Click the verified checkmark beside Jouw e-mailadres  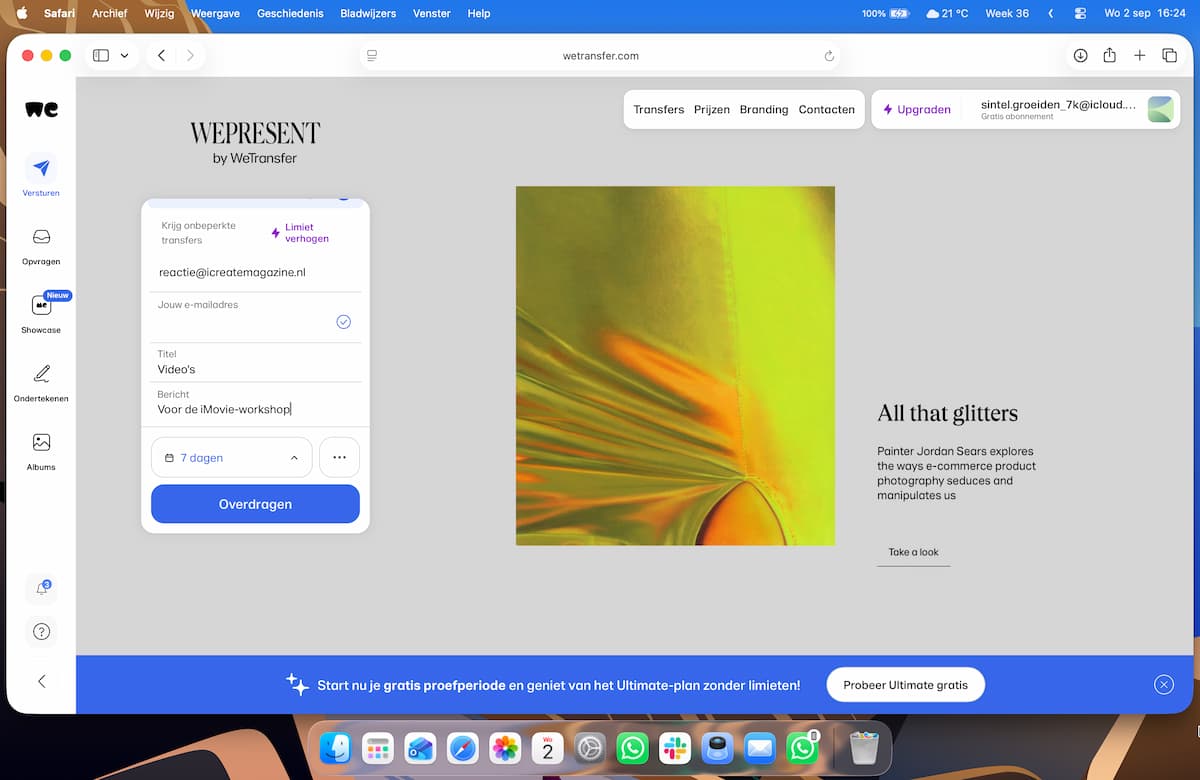(x=343, y=322)
